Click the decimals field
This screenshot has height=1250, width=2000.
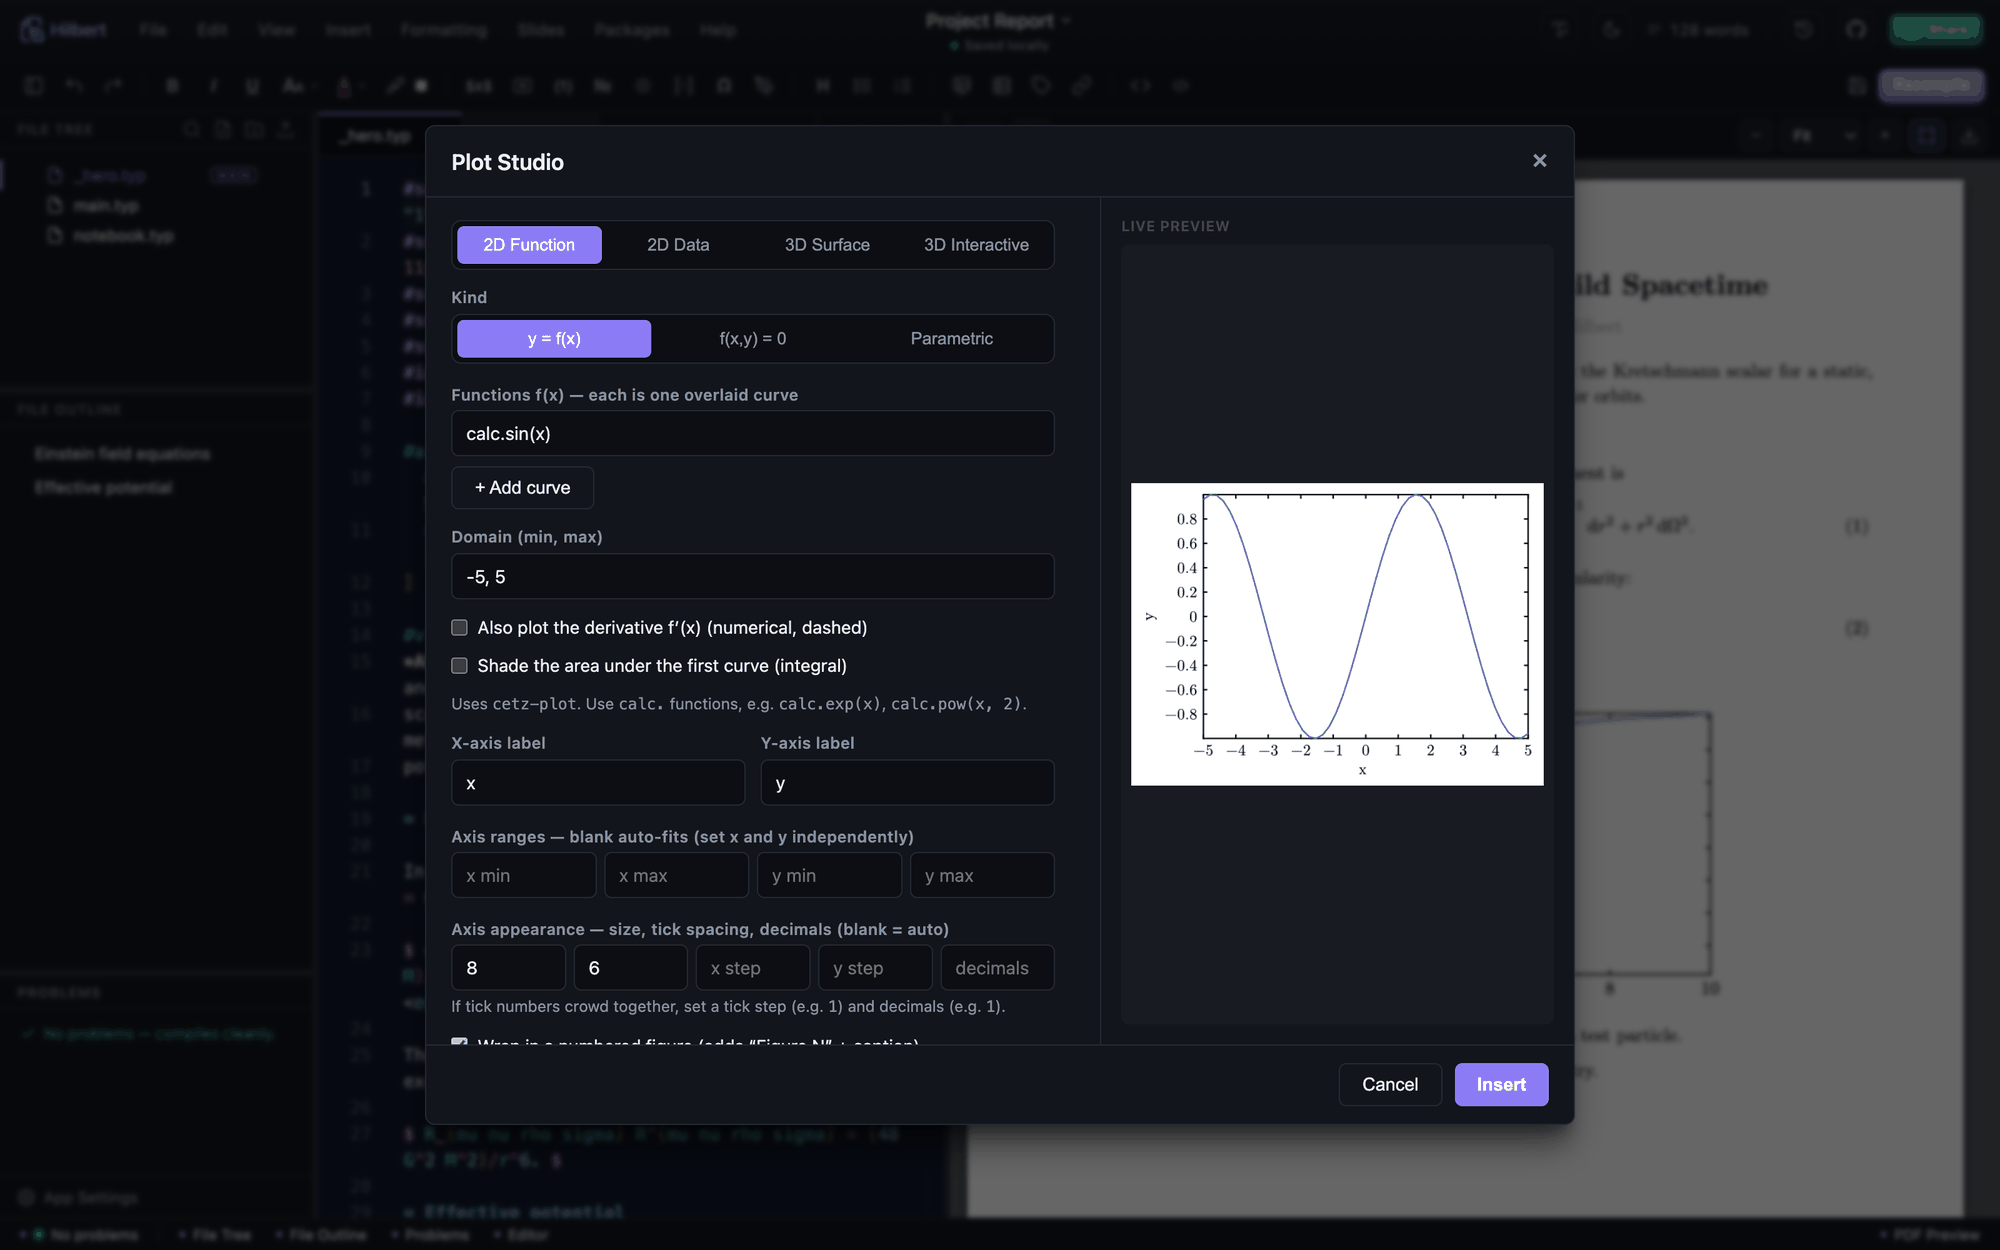(x=997, y=968)
